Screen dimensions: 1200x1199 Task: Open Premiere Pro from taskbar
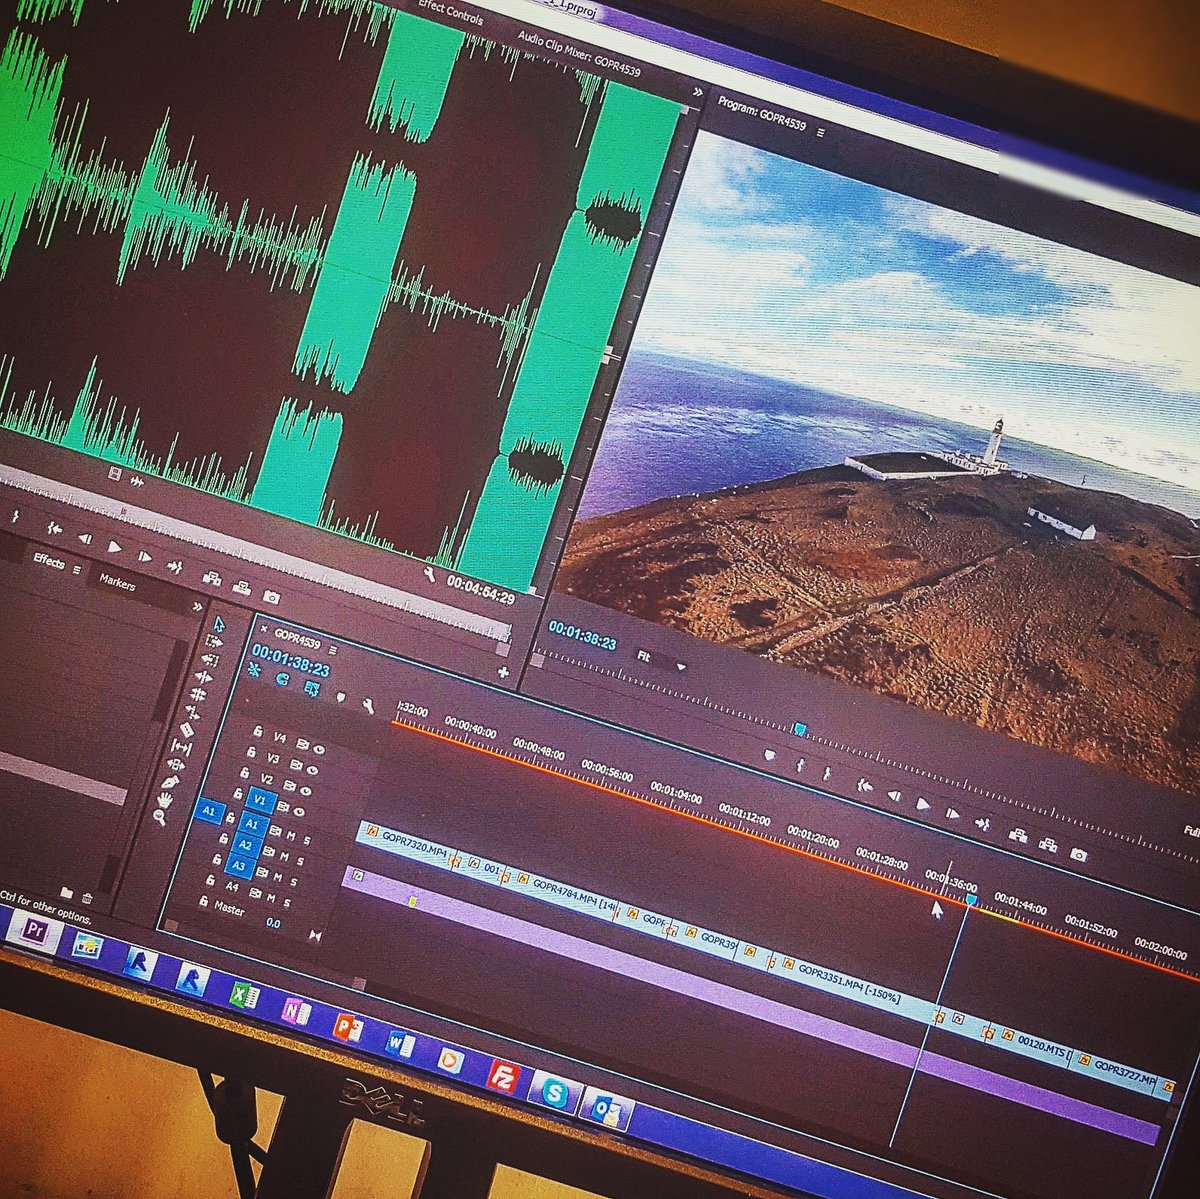pyautogui.click(x=35, y=929)
